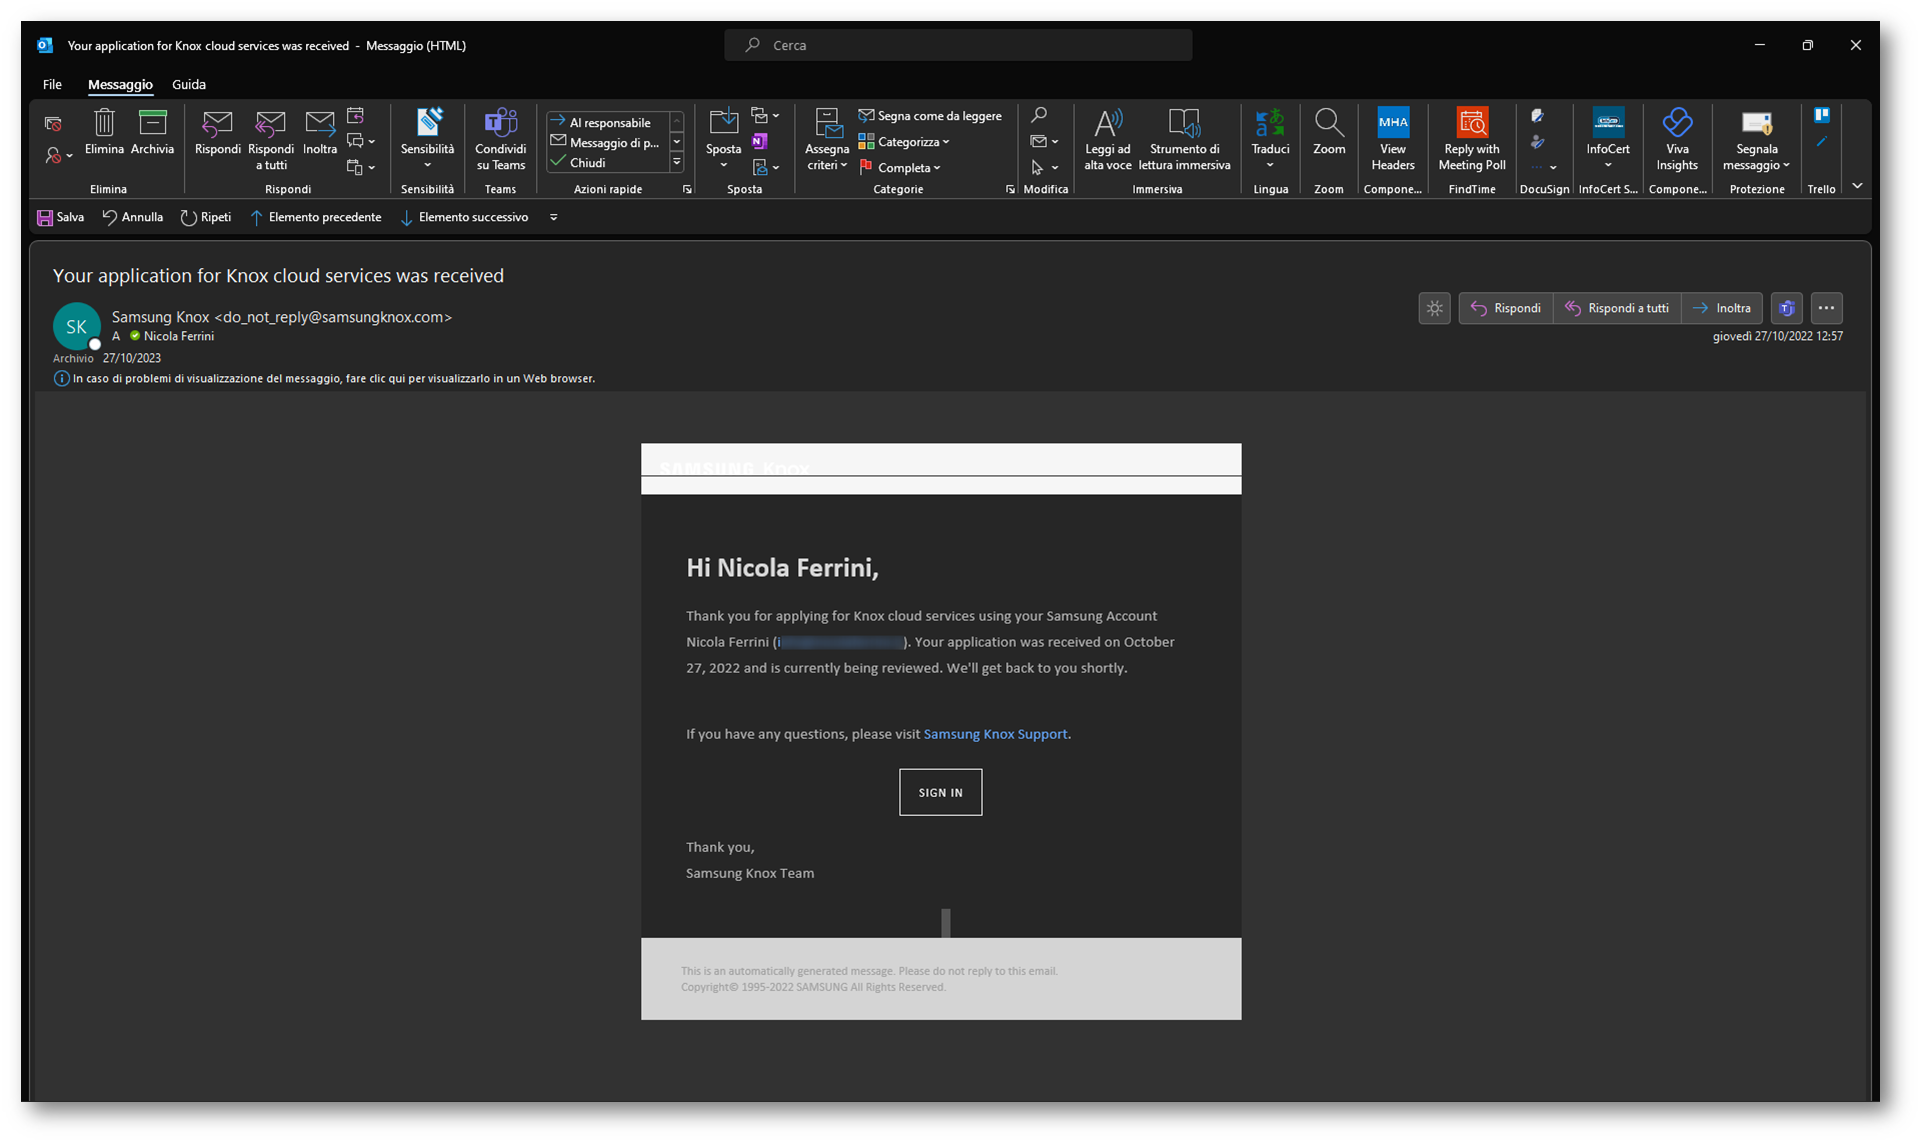Undo with the Annulla button

tap(133, 217)
